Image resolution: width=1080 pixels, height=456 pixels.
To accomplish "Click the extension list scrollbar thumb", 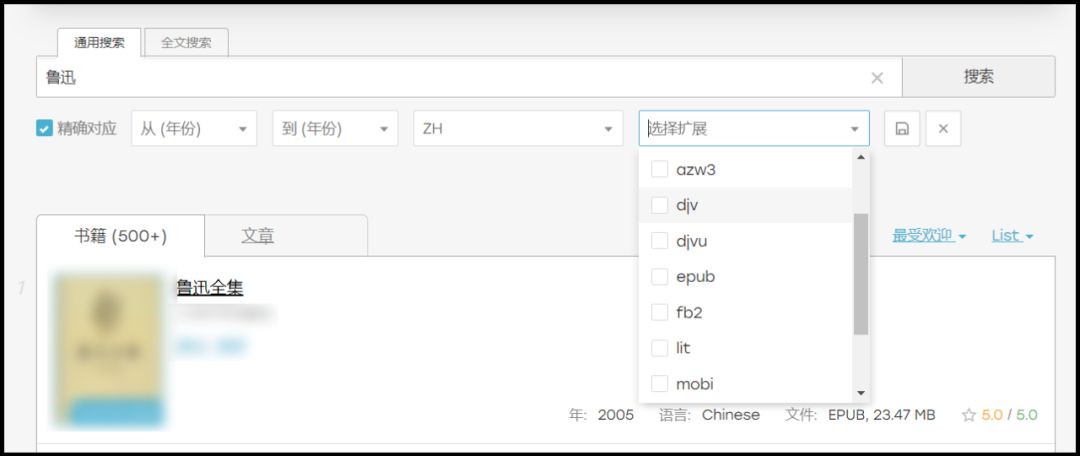I will point(860,273).
